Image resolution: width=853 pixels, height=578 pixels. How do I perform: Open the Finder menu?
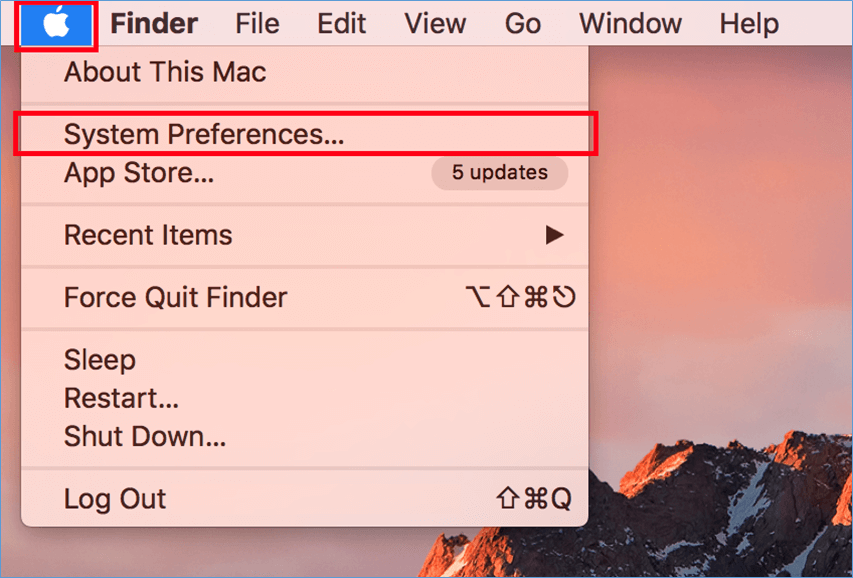tap(154, 24)
